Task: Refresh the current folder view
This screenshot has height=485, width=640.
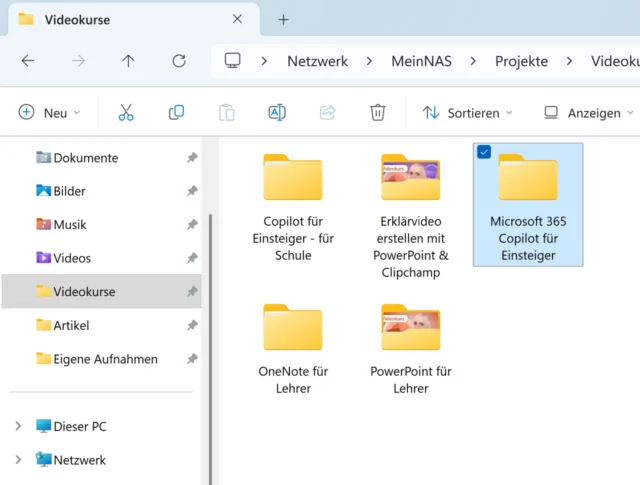Action: pos(179,61)
